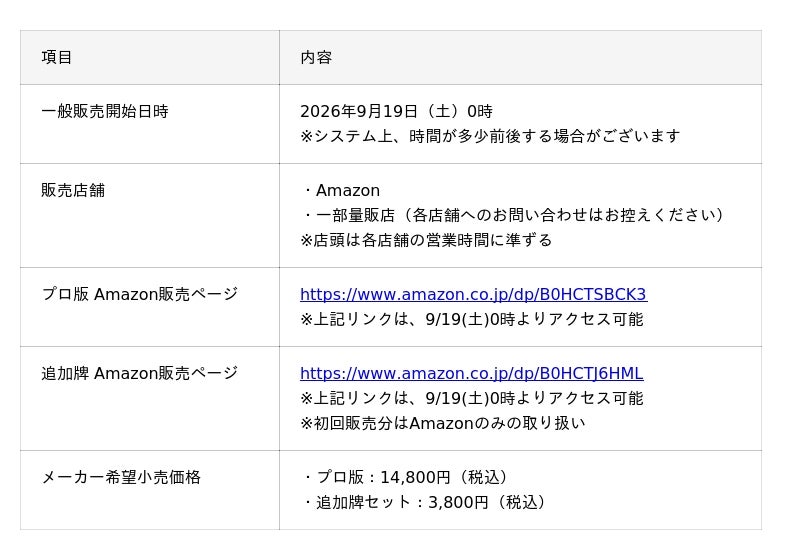Screen dimensions: 800x560
Task: Click the プロ版：14,800円 price line
Action: click(x=405, y=477)
